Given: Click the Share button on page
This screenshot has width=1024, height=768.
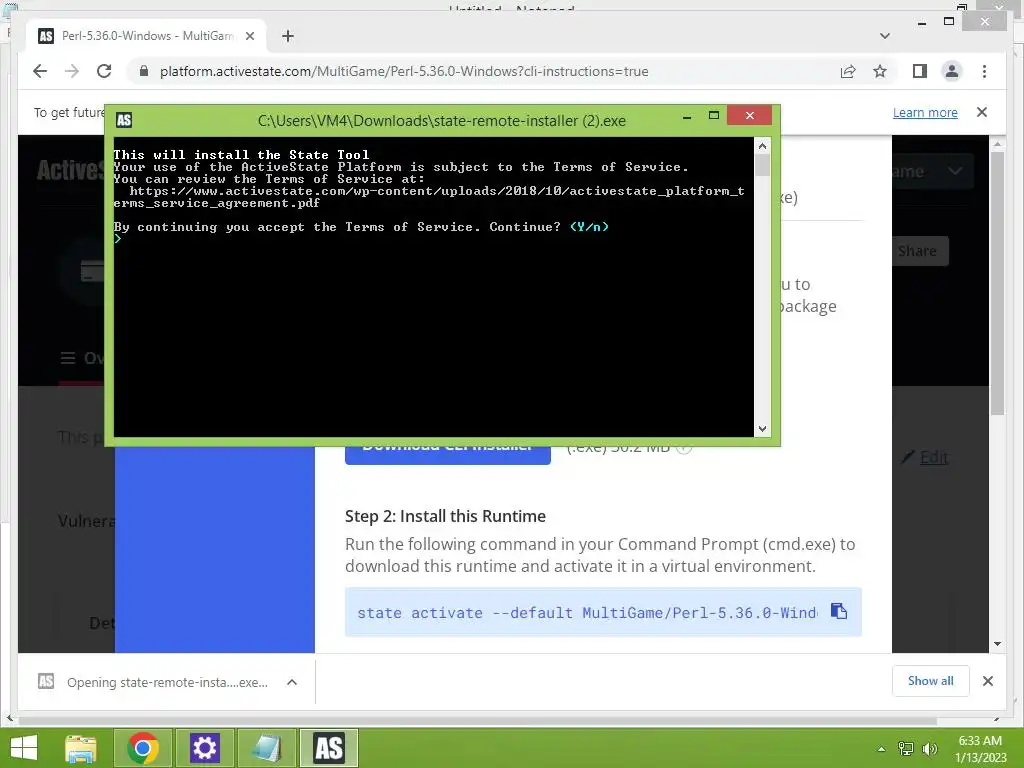Looking at the screenshot, I should (x=920, y=251).
